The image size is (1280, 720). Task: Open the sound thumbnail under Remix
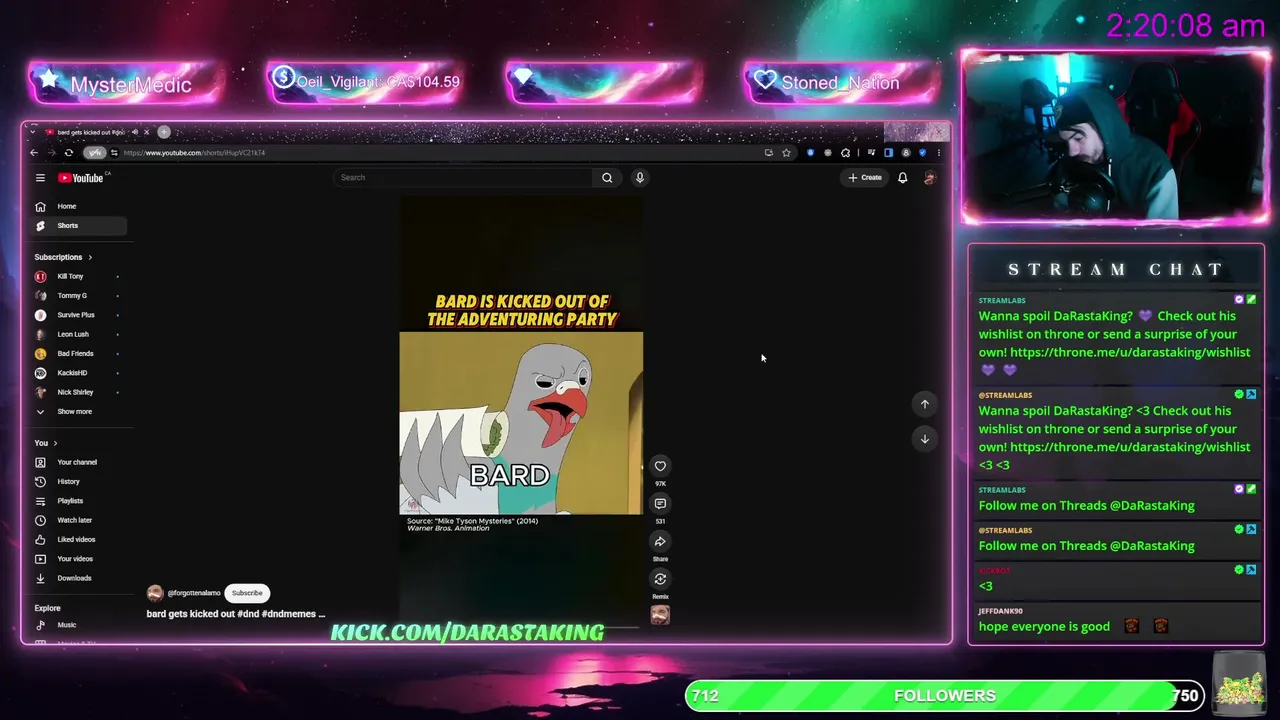pos(660,615)
